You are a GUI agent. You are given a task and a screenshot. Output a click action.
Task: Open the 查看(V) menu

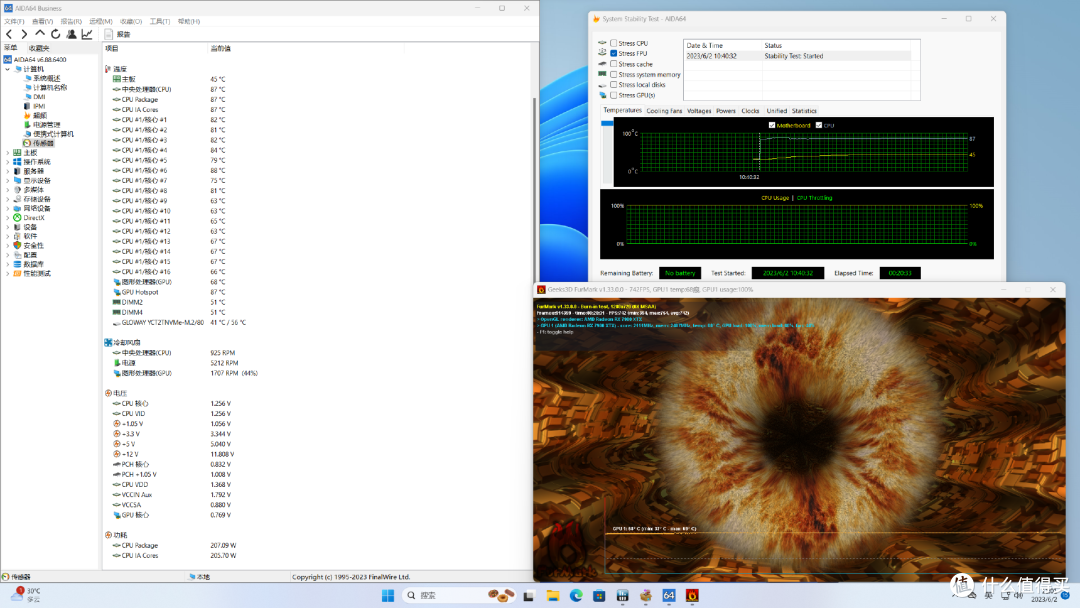tap(42, 21)
